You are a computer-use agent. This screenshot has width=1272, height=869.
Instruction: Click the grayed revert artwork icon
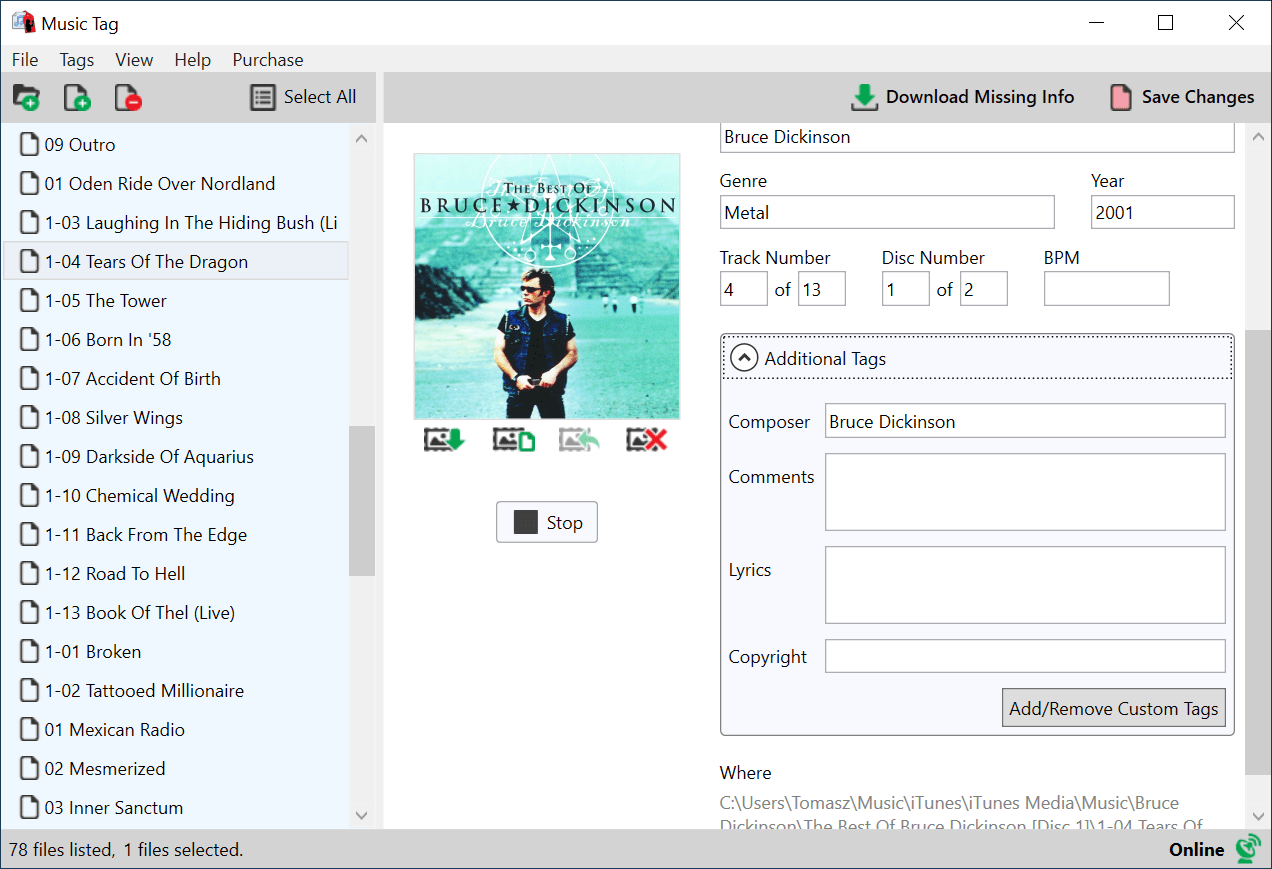point(580,440)
